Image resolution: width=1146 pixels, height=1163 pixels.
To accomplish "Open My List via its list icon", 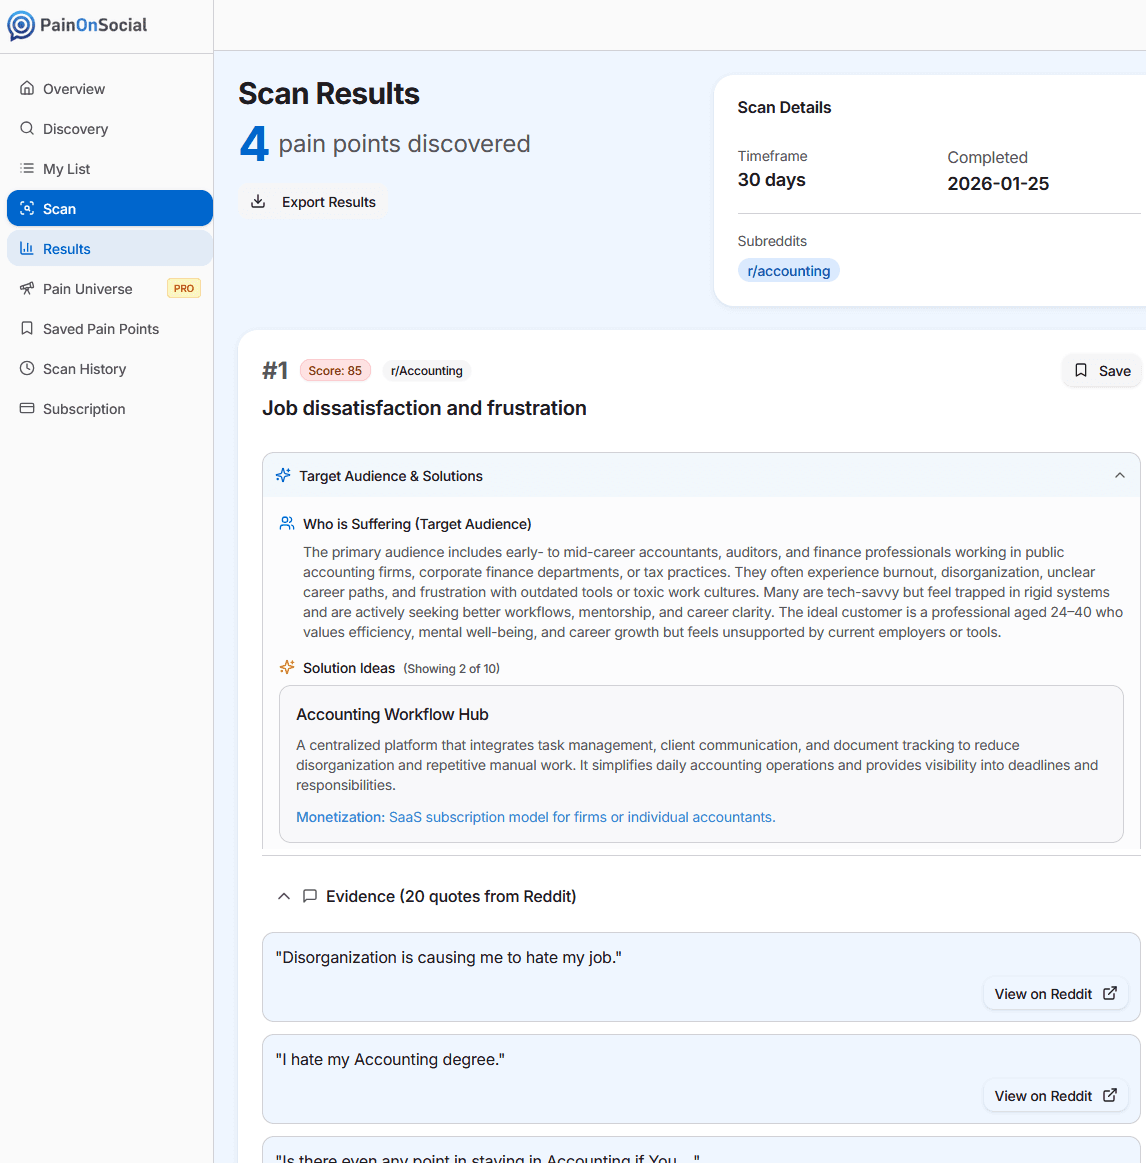I will coord(26,168).
